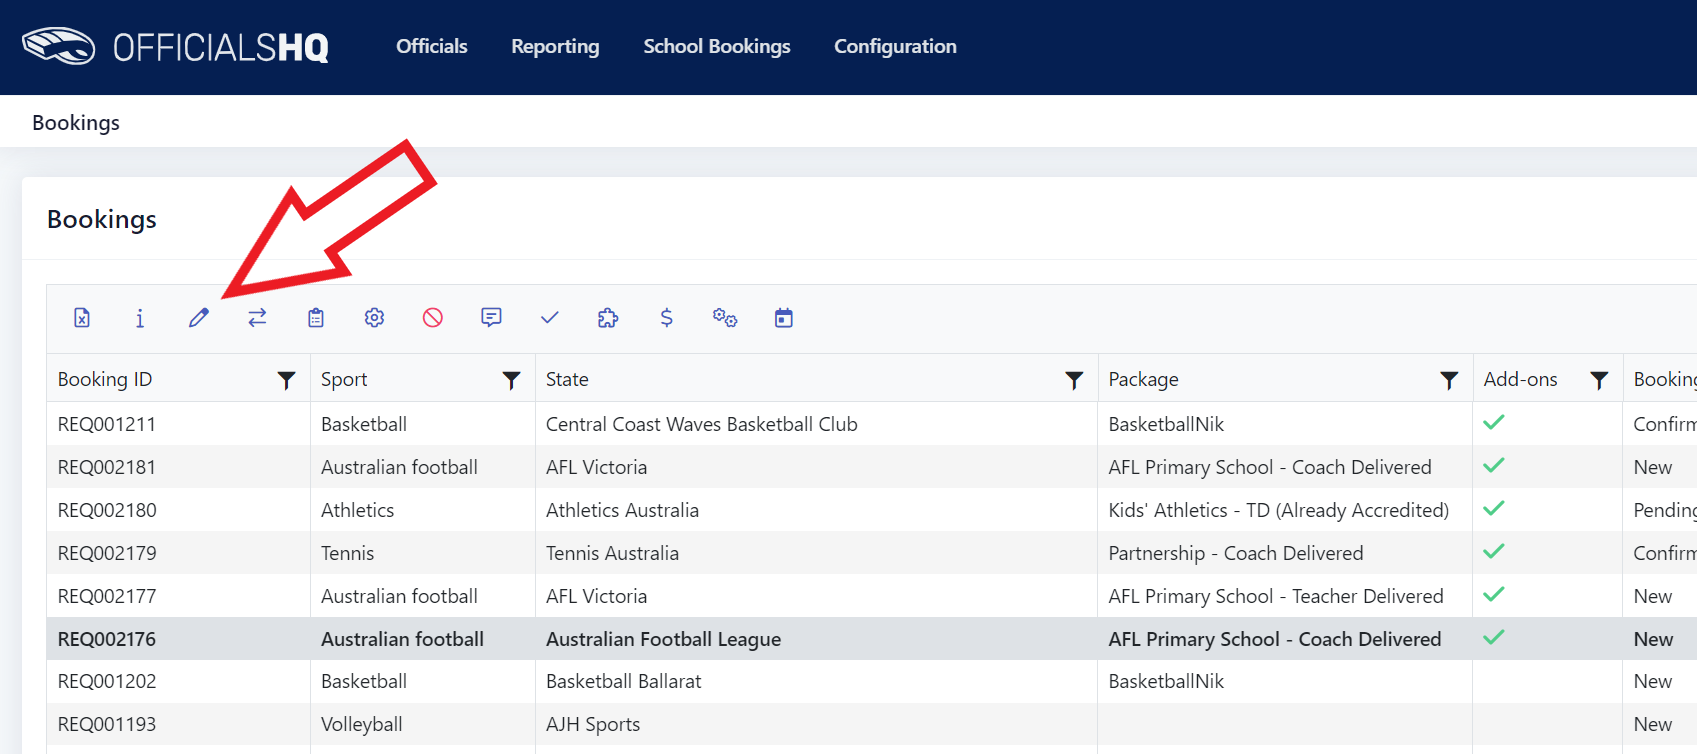Select booking REQ001211
Screen dimensions: 1697x754
(x=107, y=424)
